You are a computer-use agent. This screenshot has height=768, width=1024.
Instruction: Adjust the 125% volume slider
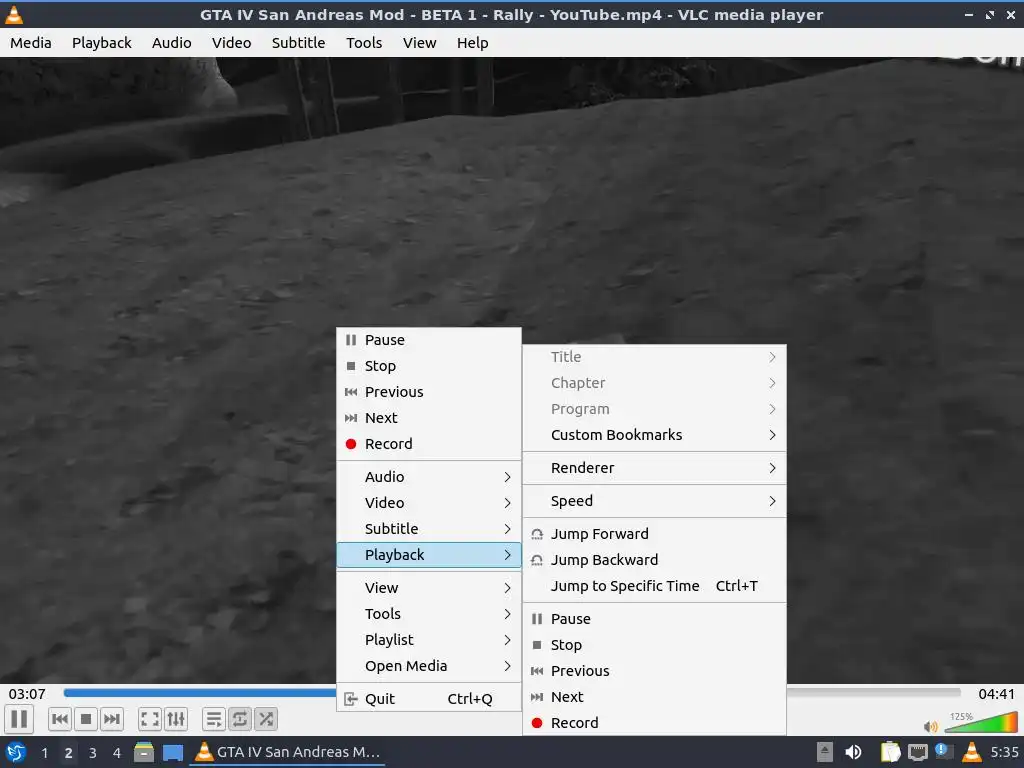pyautogui.click(x=981, y=722)
